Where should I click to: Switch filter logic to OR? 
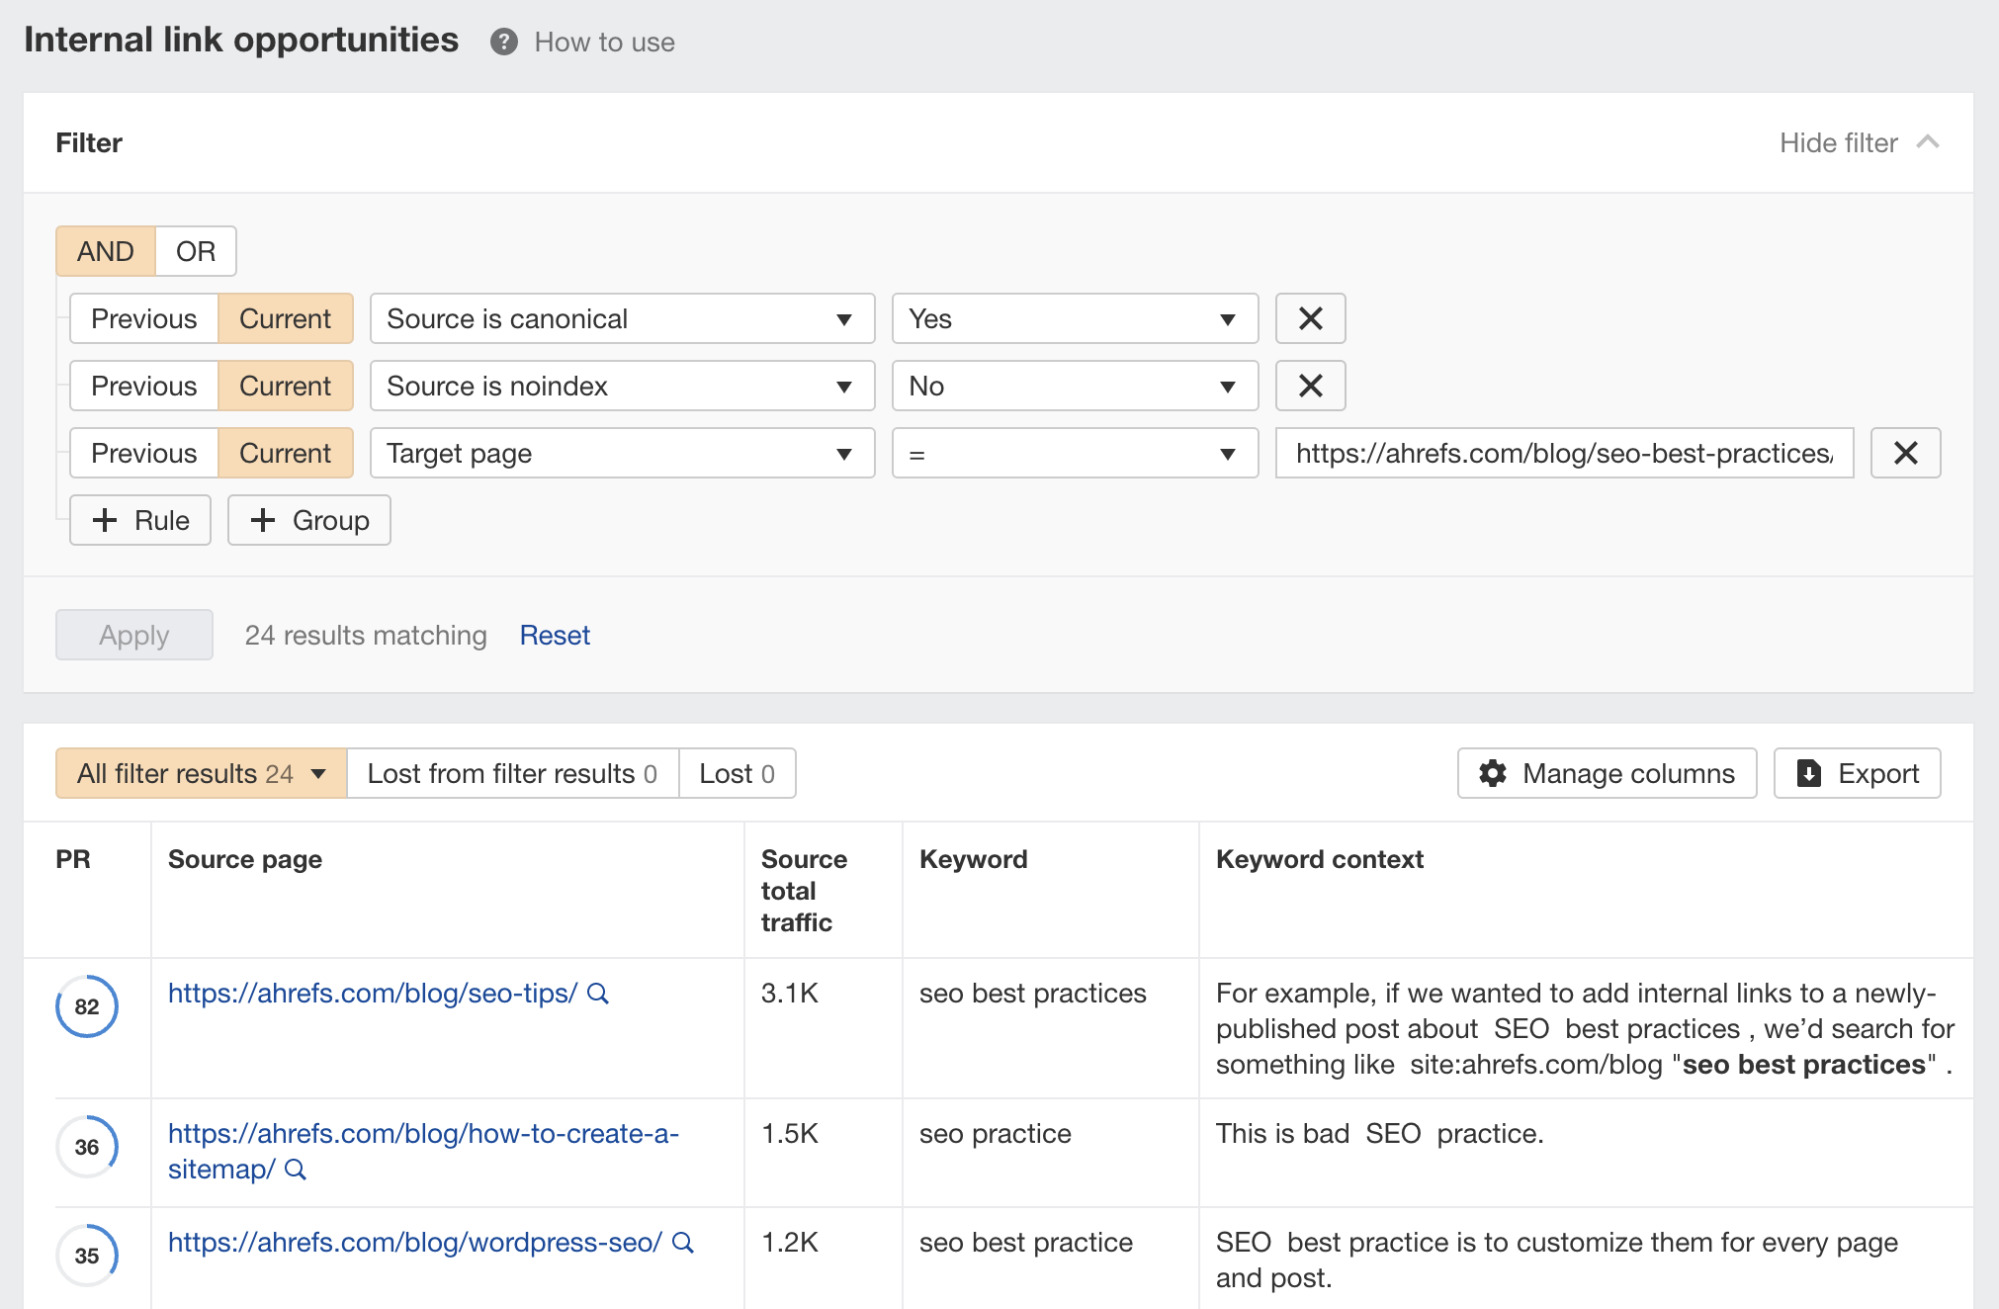[x=196, y=251]
